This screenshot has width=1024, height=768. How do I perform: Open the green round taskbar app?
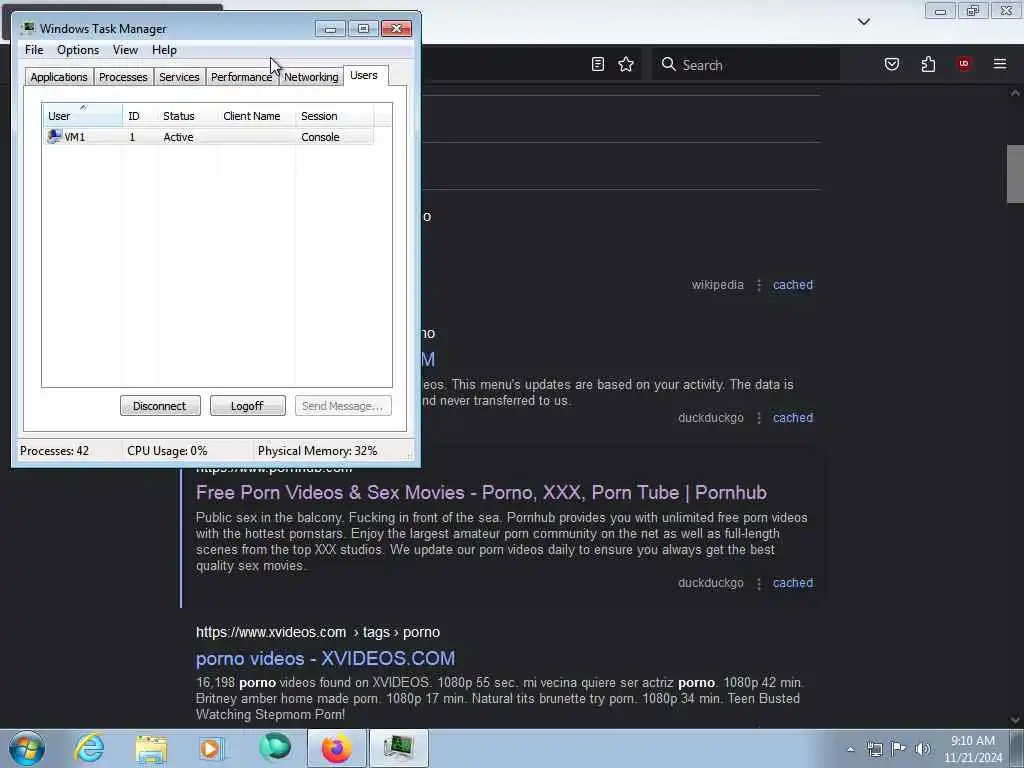click(274, 748)
